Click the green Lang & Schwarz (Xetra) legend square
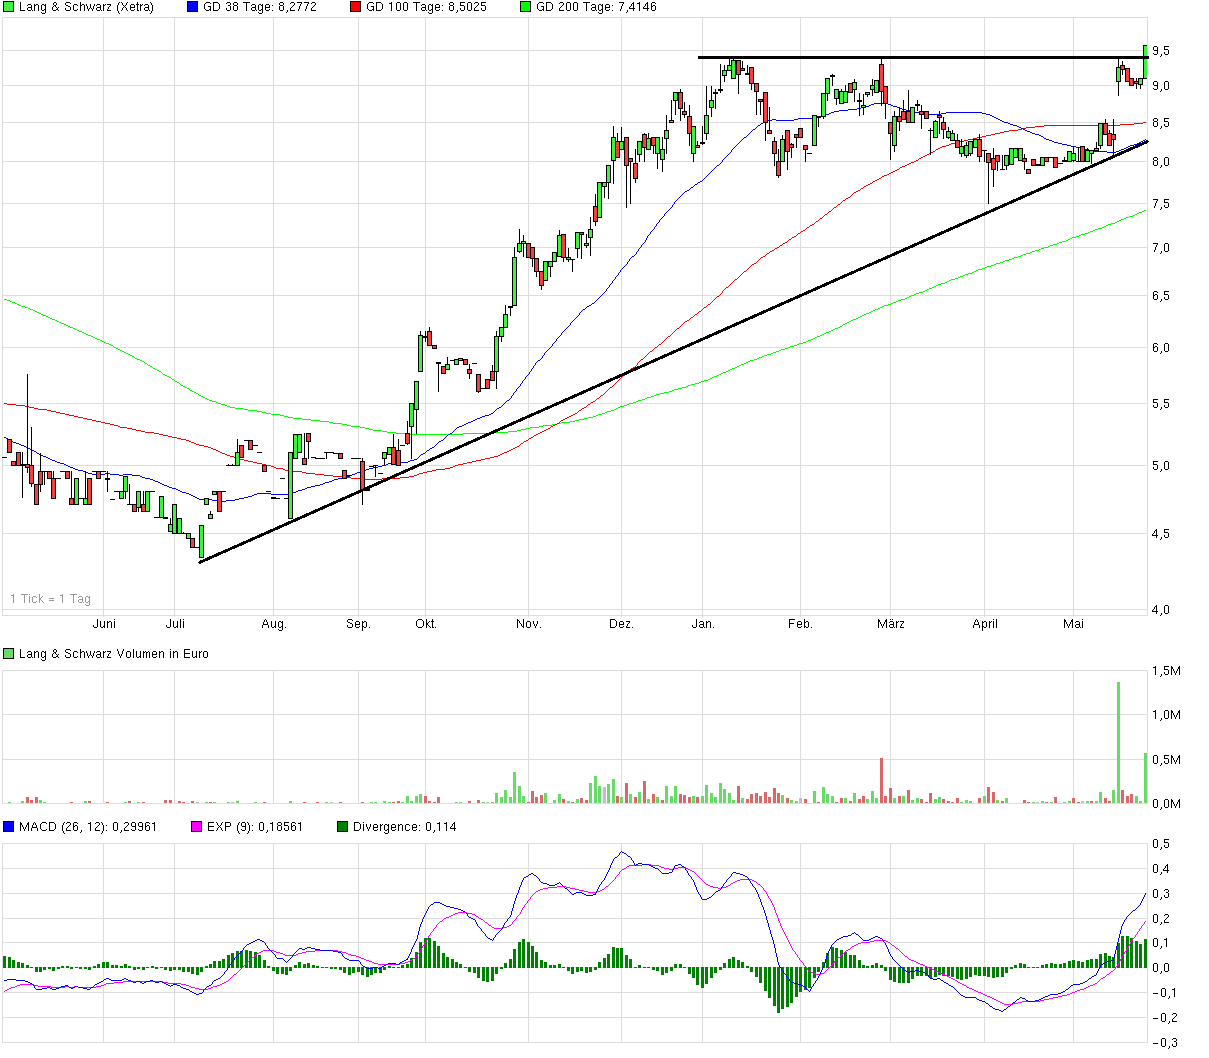This screenshot has width=1209, height=1058. (9, 7)
